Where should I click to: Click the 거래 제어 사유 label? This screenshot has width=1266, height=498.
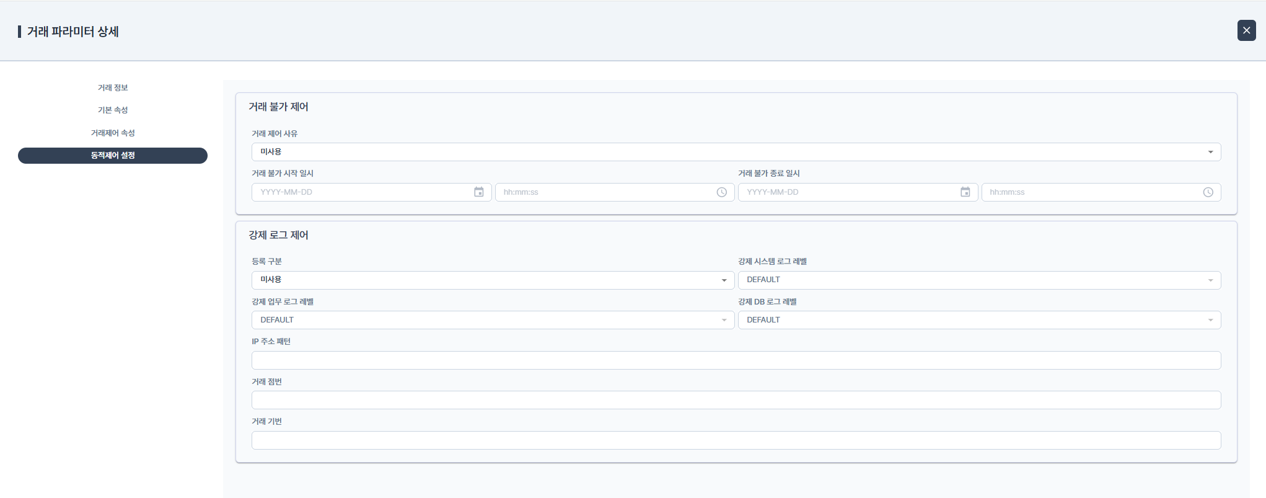click(274, 134)
